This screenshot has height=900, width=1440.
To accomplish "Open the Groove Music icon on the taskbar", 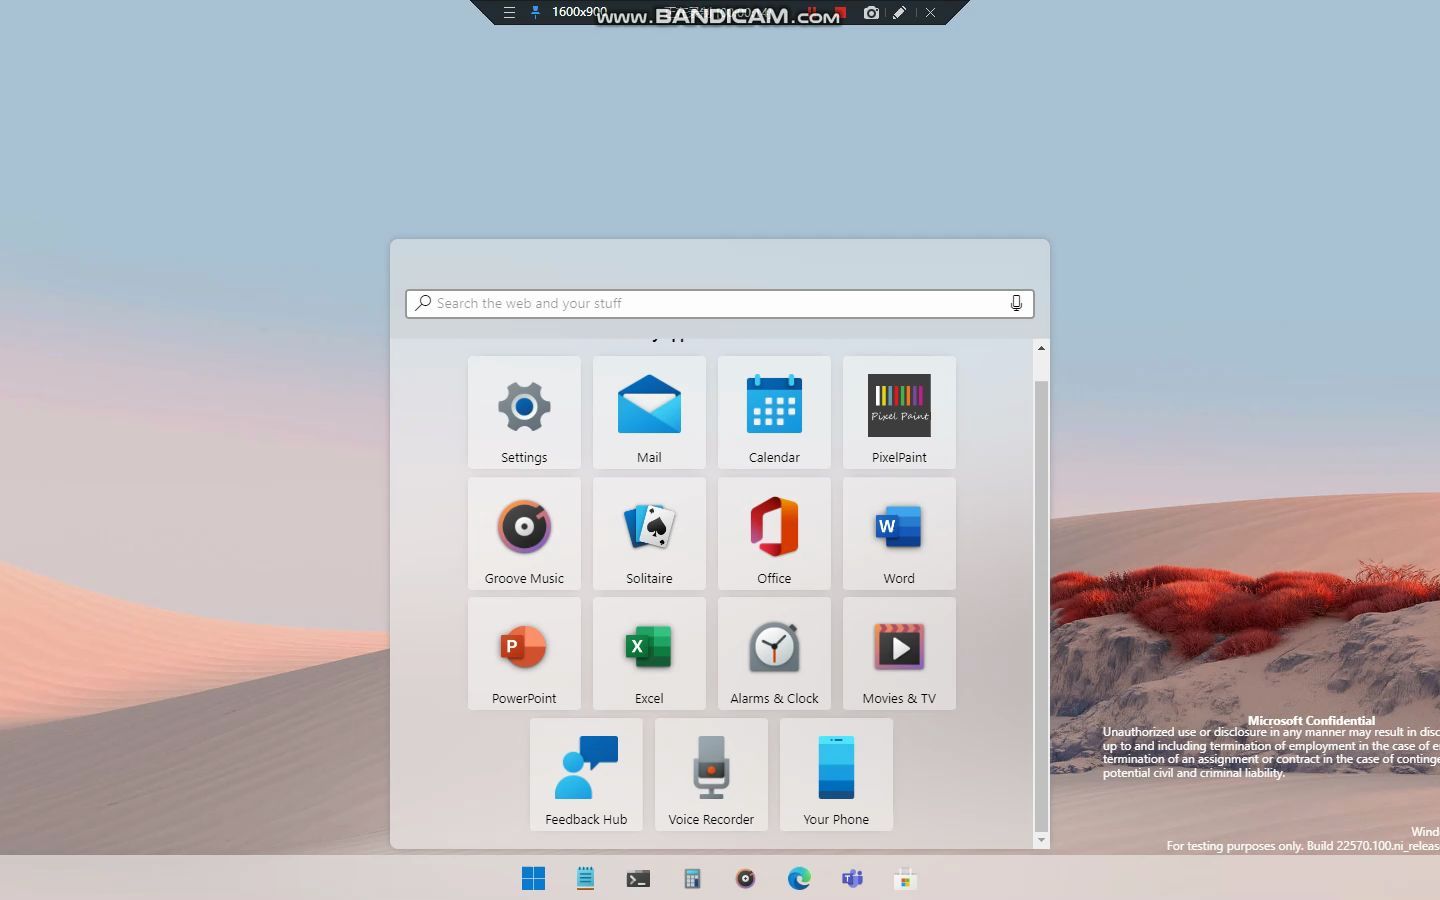I will (745, 878).
